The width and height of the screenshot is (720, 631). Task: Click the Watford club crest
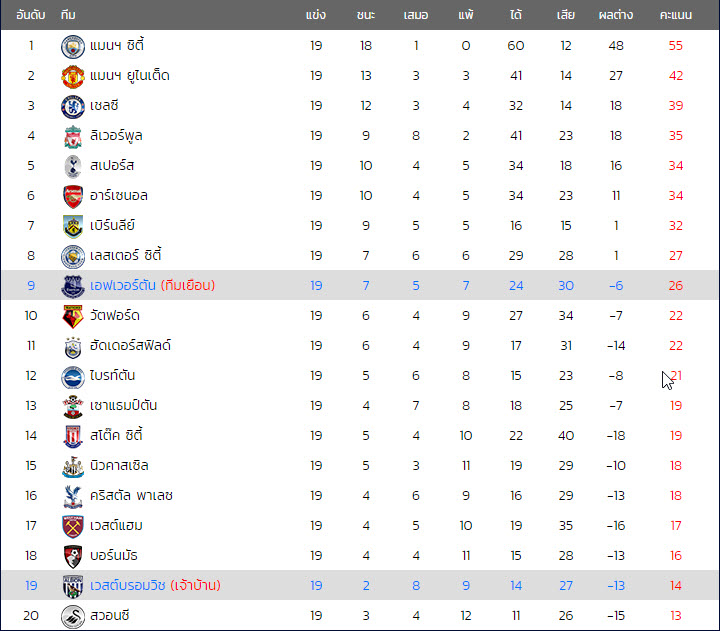pos(73,316)
